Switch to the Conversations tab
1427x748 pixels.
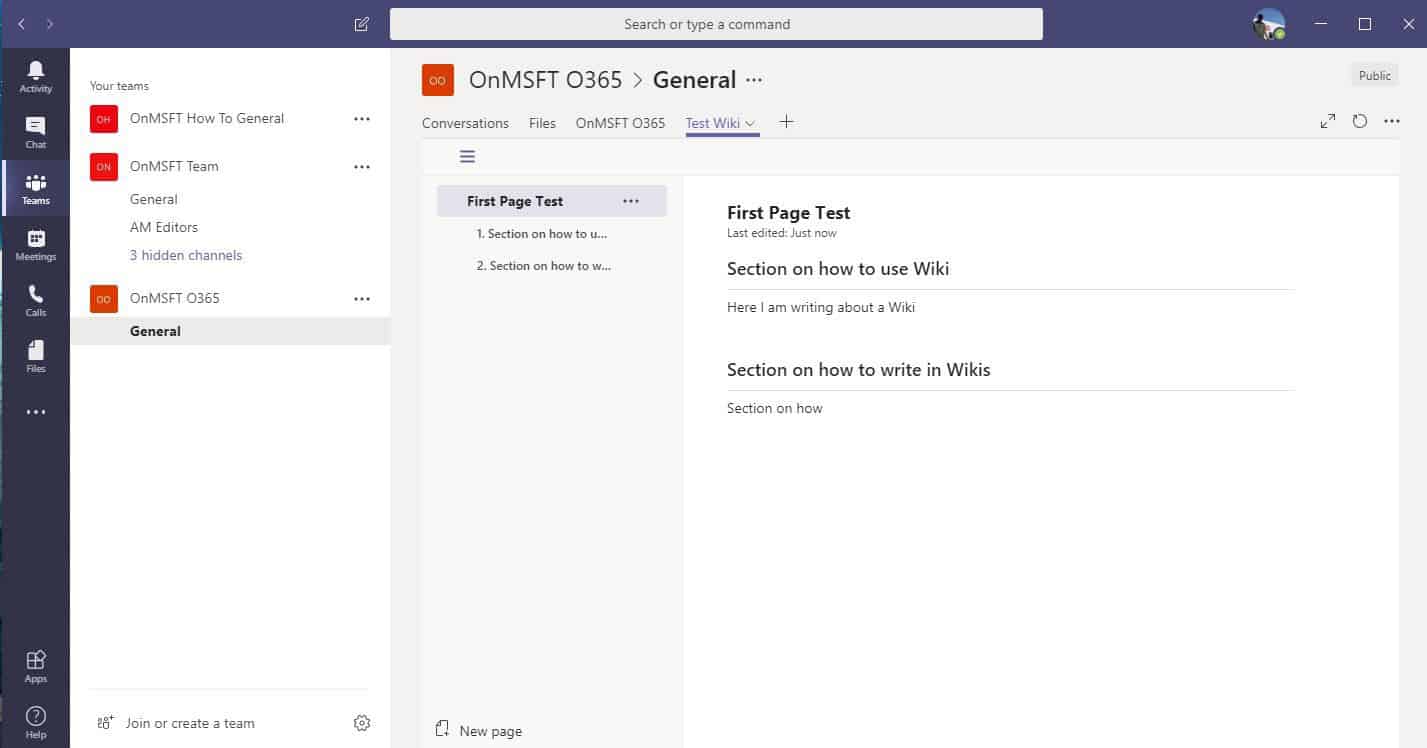(465, 123)
